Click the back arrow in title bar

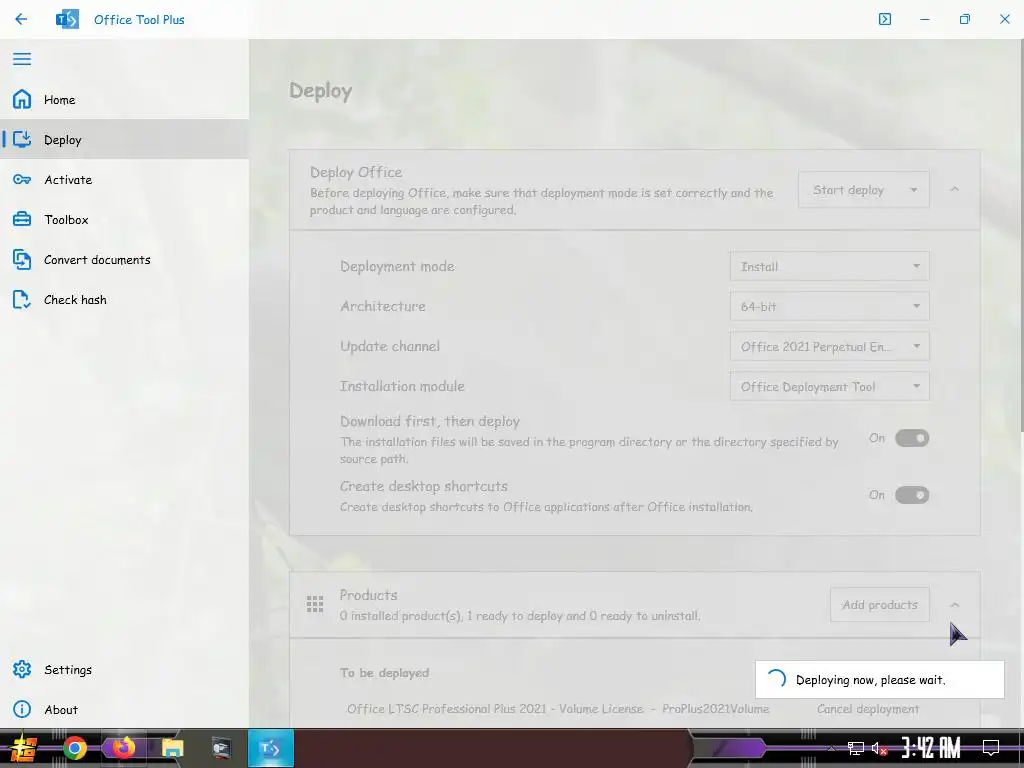coord(21,19)
